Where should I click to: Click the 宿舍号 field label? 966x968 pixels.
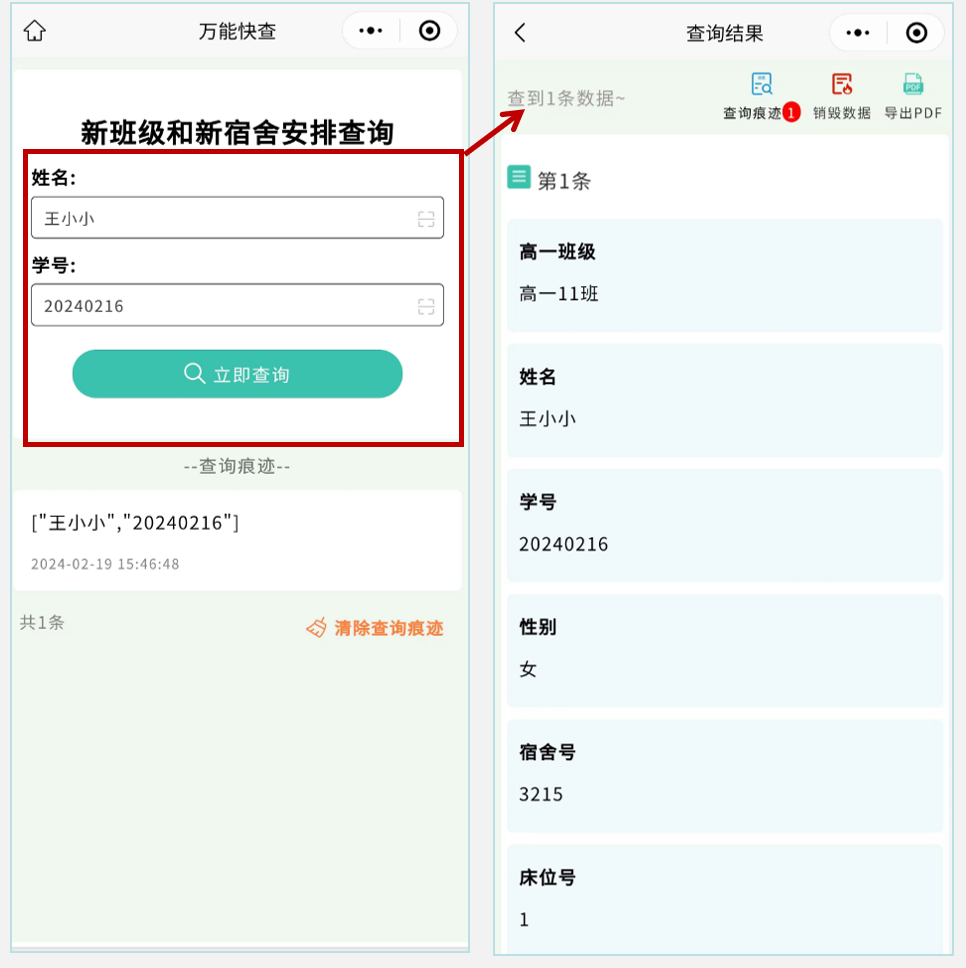[x=547, y=752]
